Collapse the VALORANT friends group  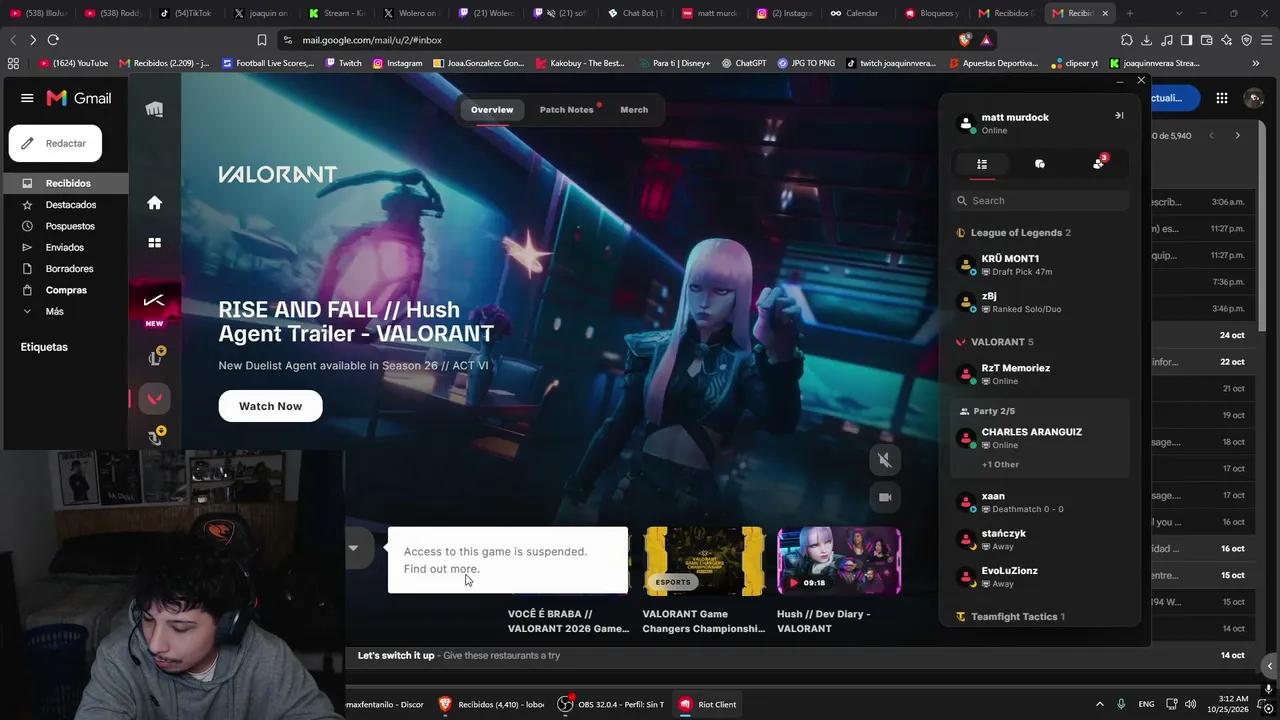point(995,342)
